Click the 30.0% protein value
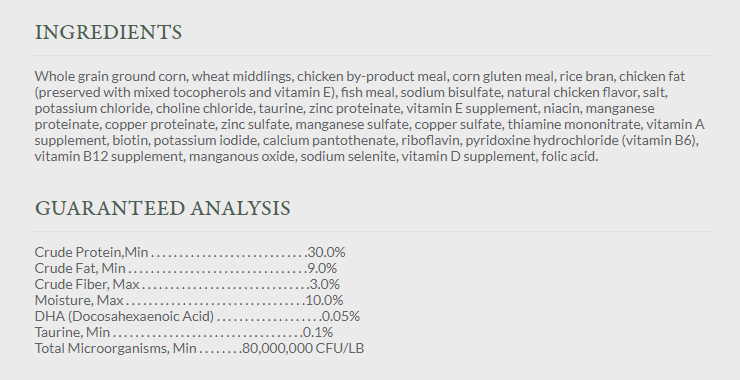740x380 pixels. (x=327, y=252)
